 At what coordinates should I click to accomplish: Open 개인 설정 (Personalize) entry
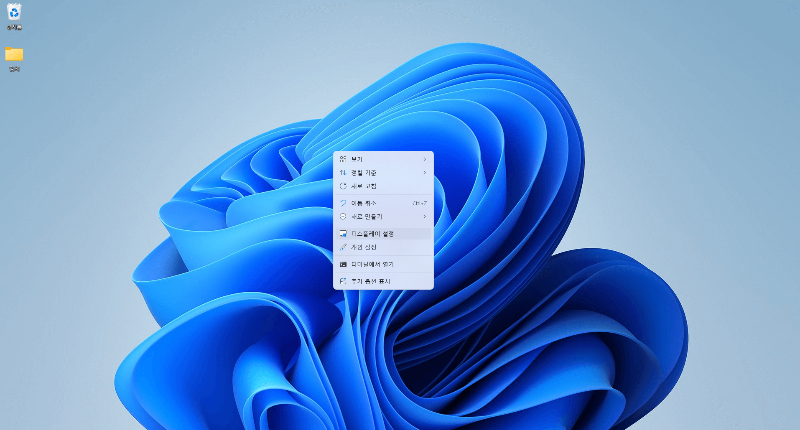pos(383,247)
